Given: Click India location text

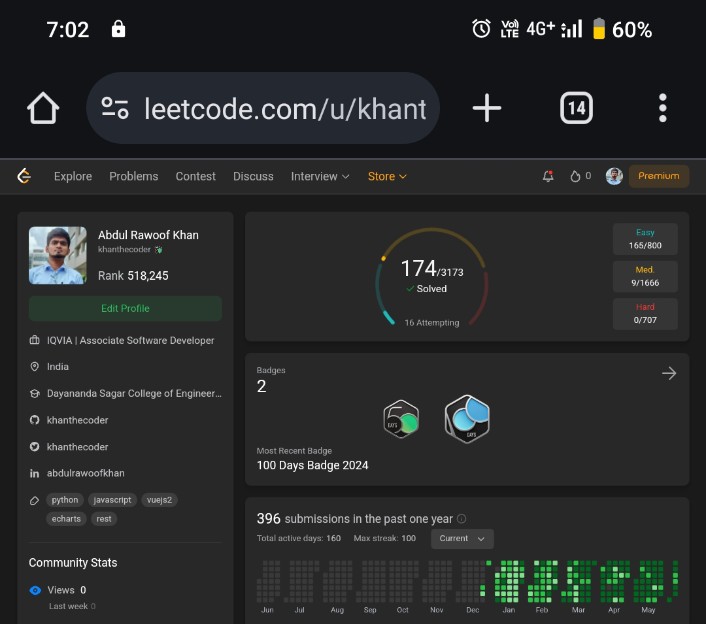Looking at the screenshot, I should pos(58,366).
